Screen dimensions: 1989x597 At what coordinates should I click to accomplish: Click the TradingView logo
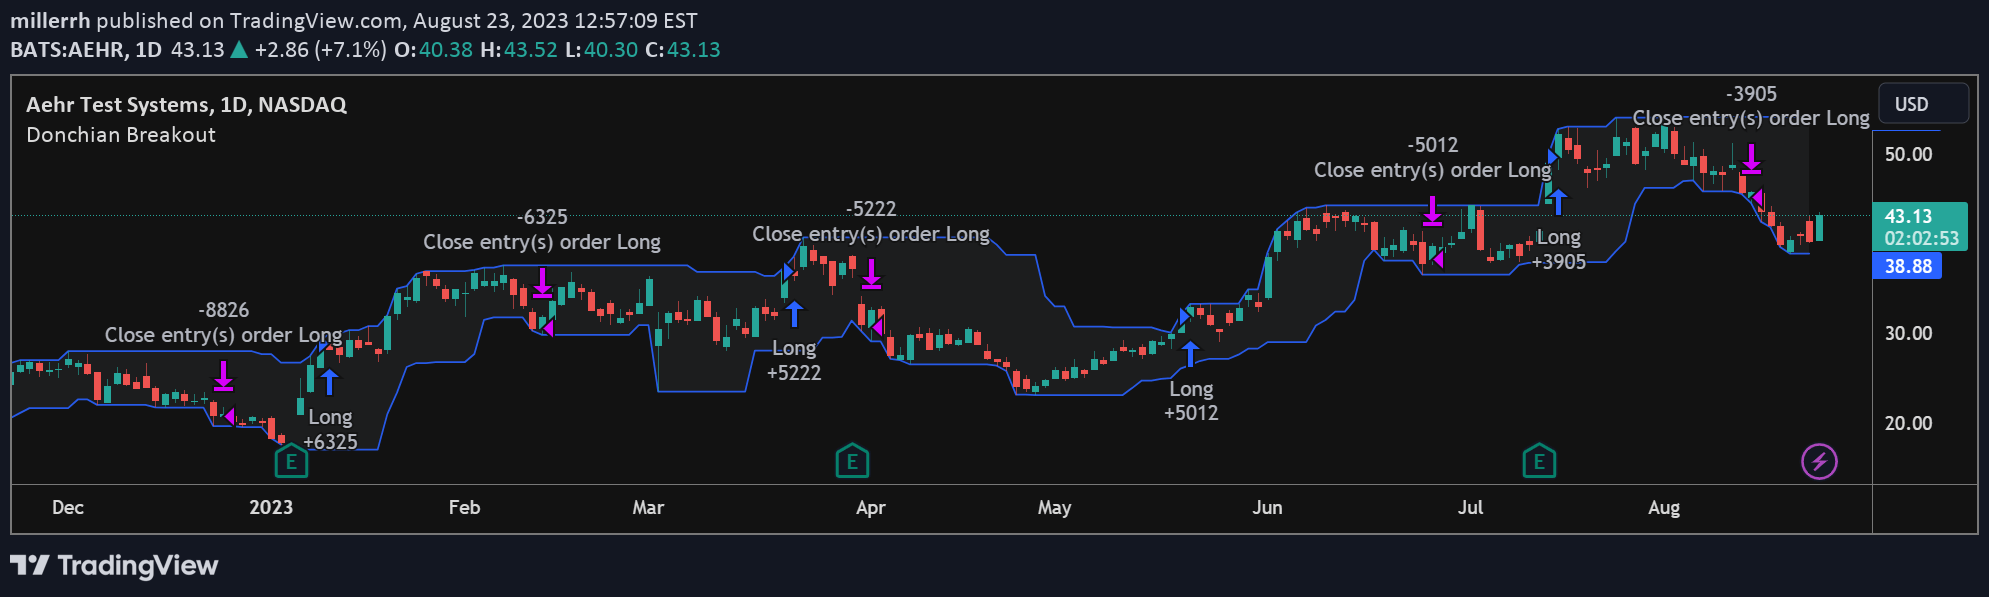coord(114,565)
